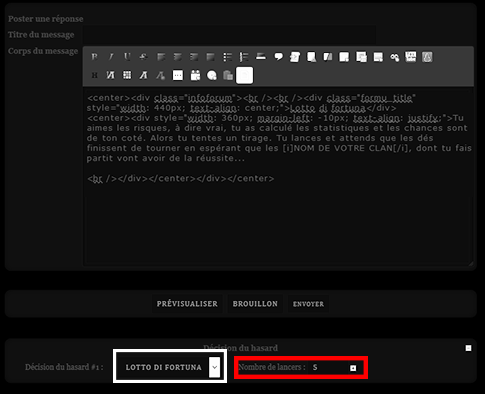The image size is (485, 394).
Task: Grab the text area resize handle
Action: pos(470,263)
